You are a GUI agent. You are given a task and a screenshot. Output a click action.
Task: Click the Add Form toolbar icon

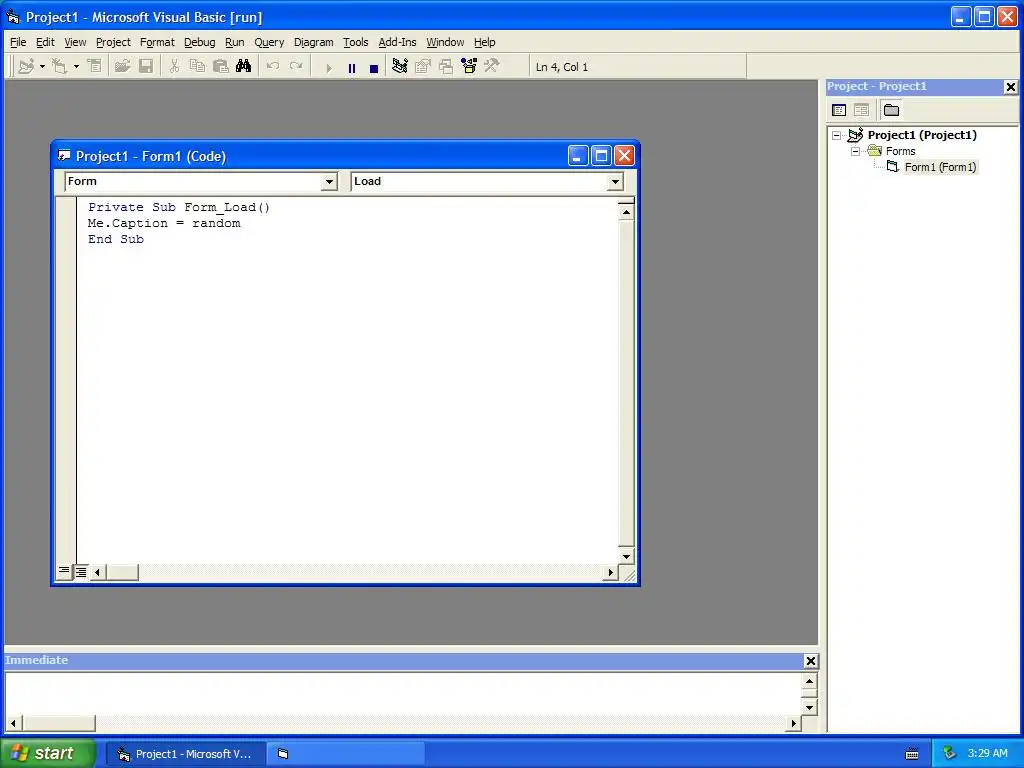point(59,67)
